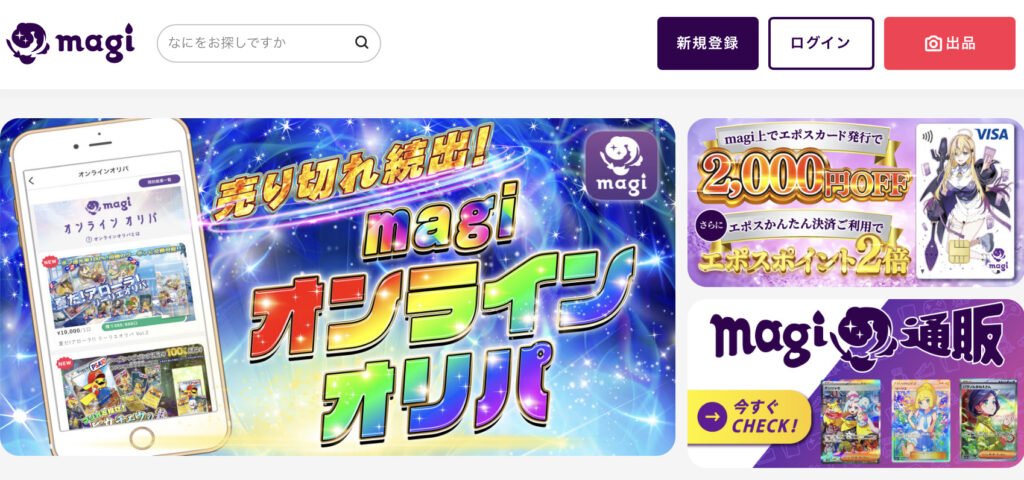
Task: Click the rightmost dark-haired card thumbnail
Action: click(989, 421)
